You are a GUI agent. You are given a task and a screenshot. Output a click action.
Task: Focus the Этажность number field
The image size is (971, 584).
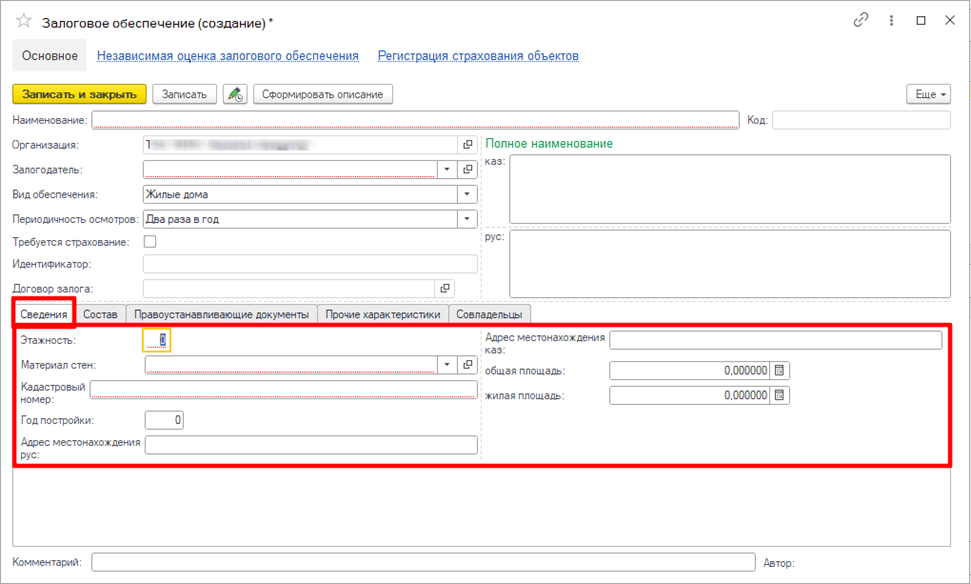pos(156,340)
